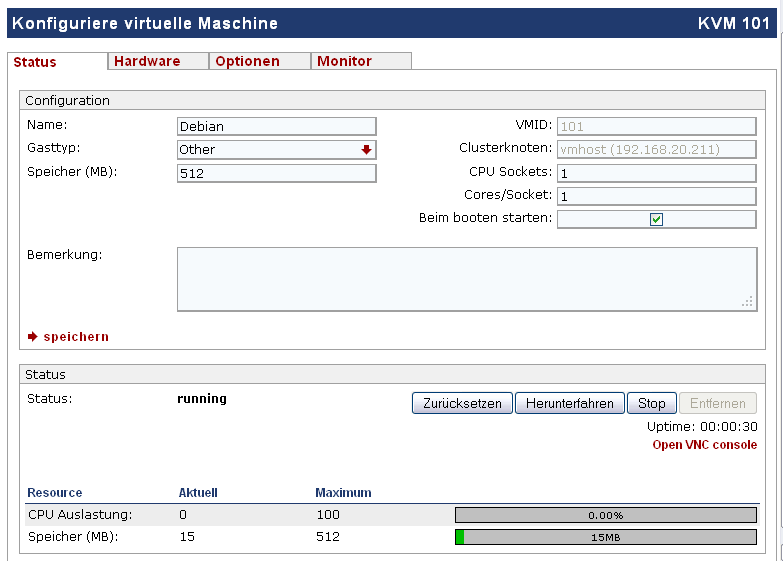The image size is (783, 561).
Task: Click the Speicher 15MB usage bar
Action: click(x=606, y=537)
